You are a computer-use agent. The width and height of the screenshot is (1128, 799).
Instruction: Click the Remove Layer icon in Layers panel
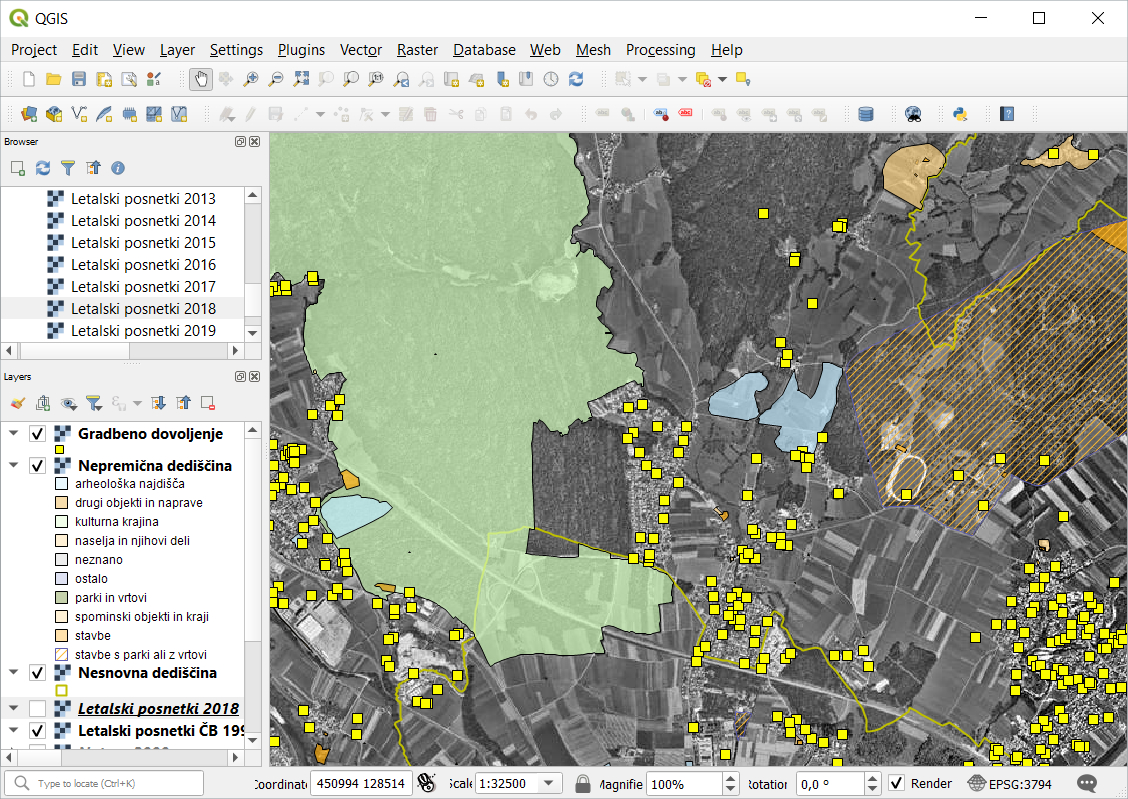208,403
